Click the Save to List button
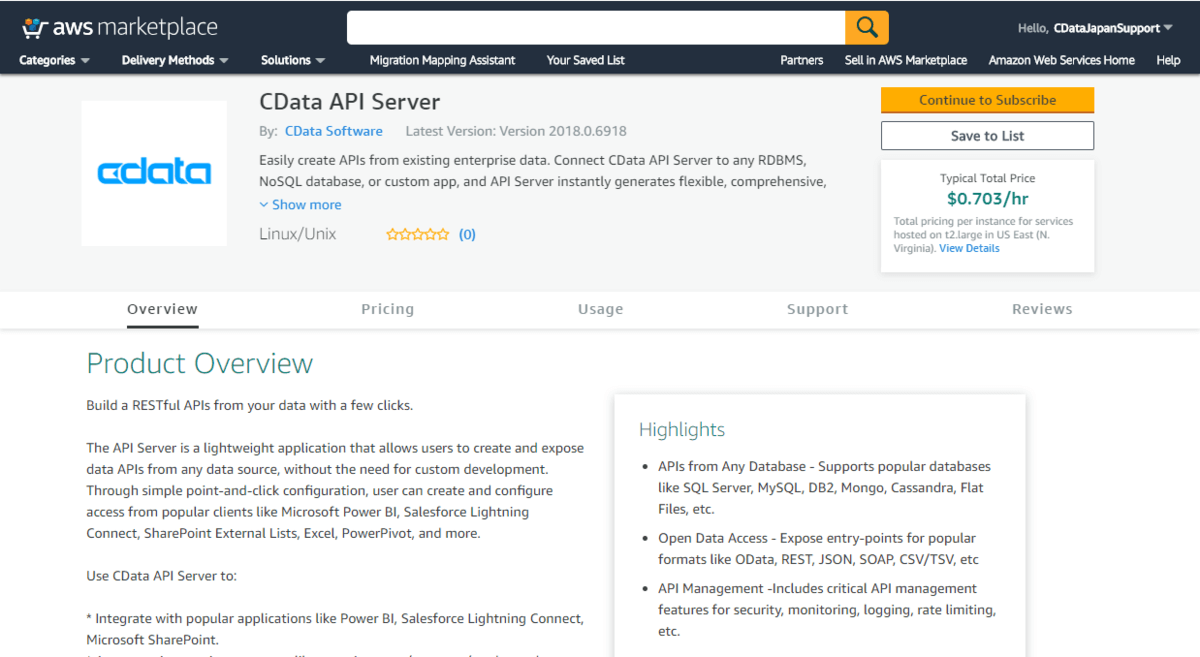This screenshot has width=1200, height=657. [x=987, y=135]
